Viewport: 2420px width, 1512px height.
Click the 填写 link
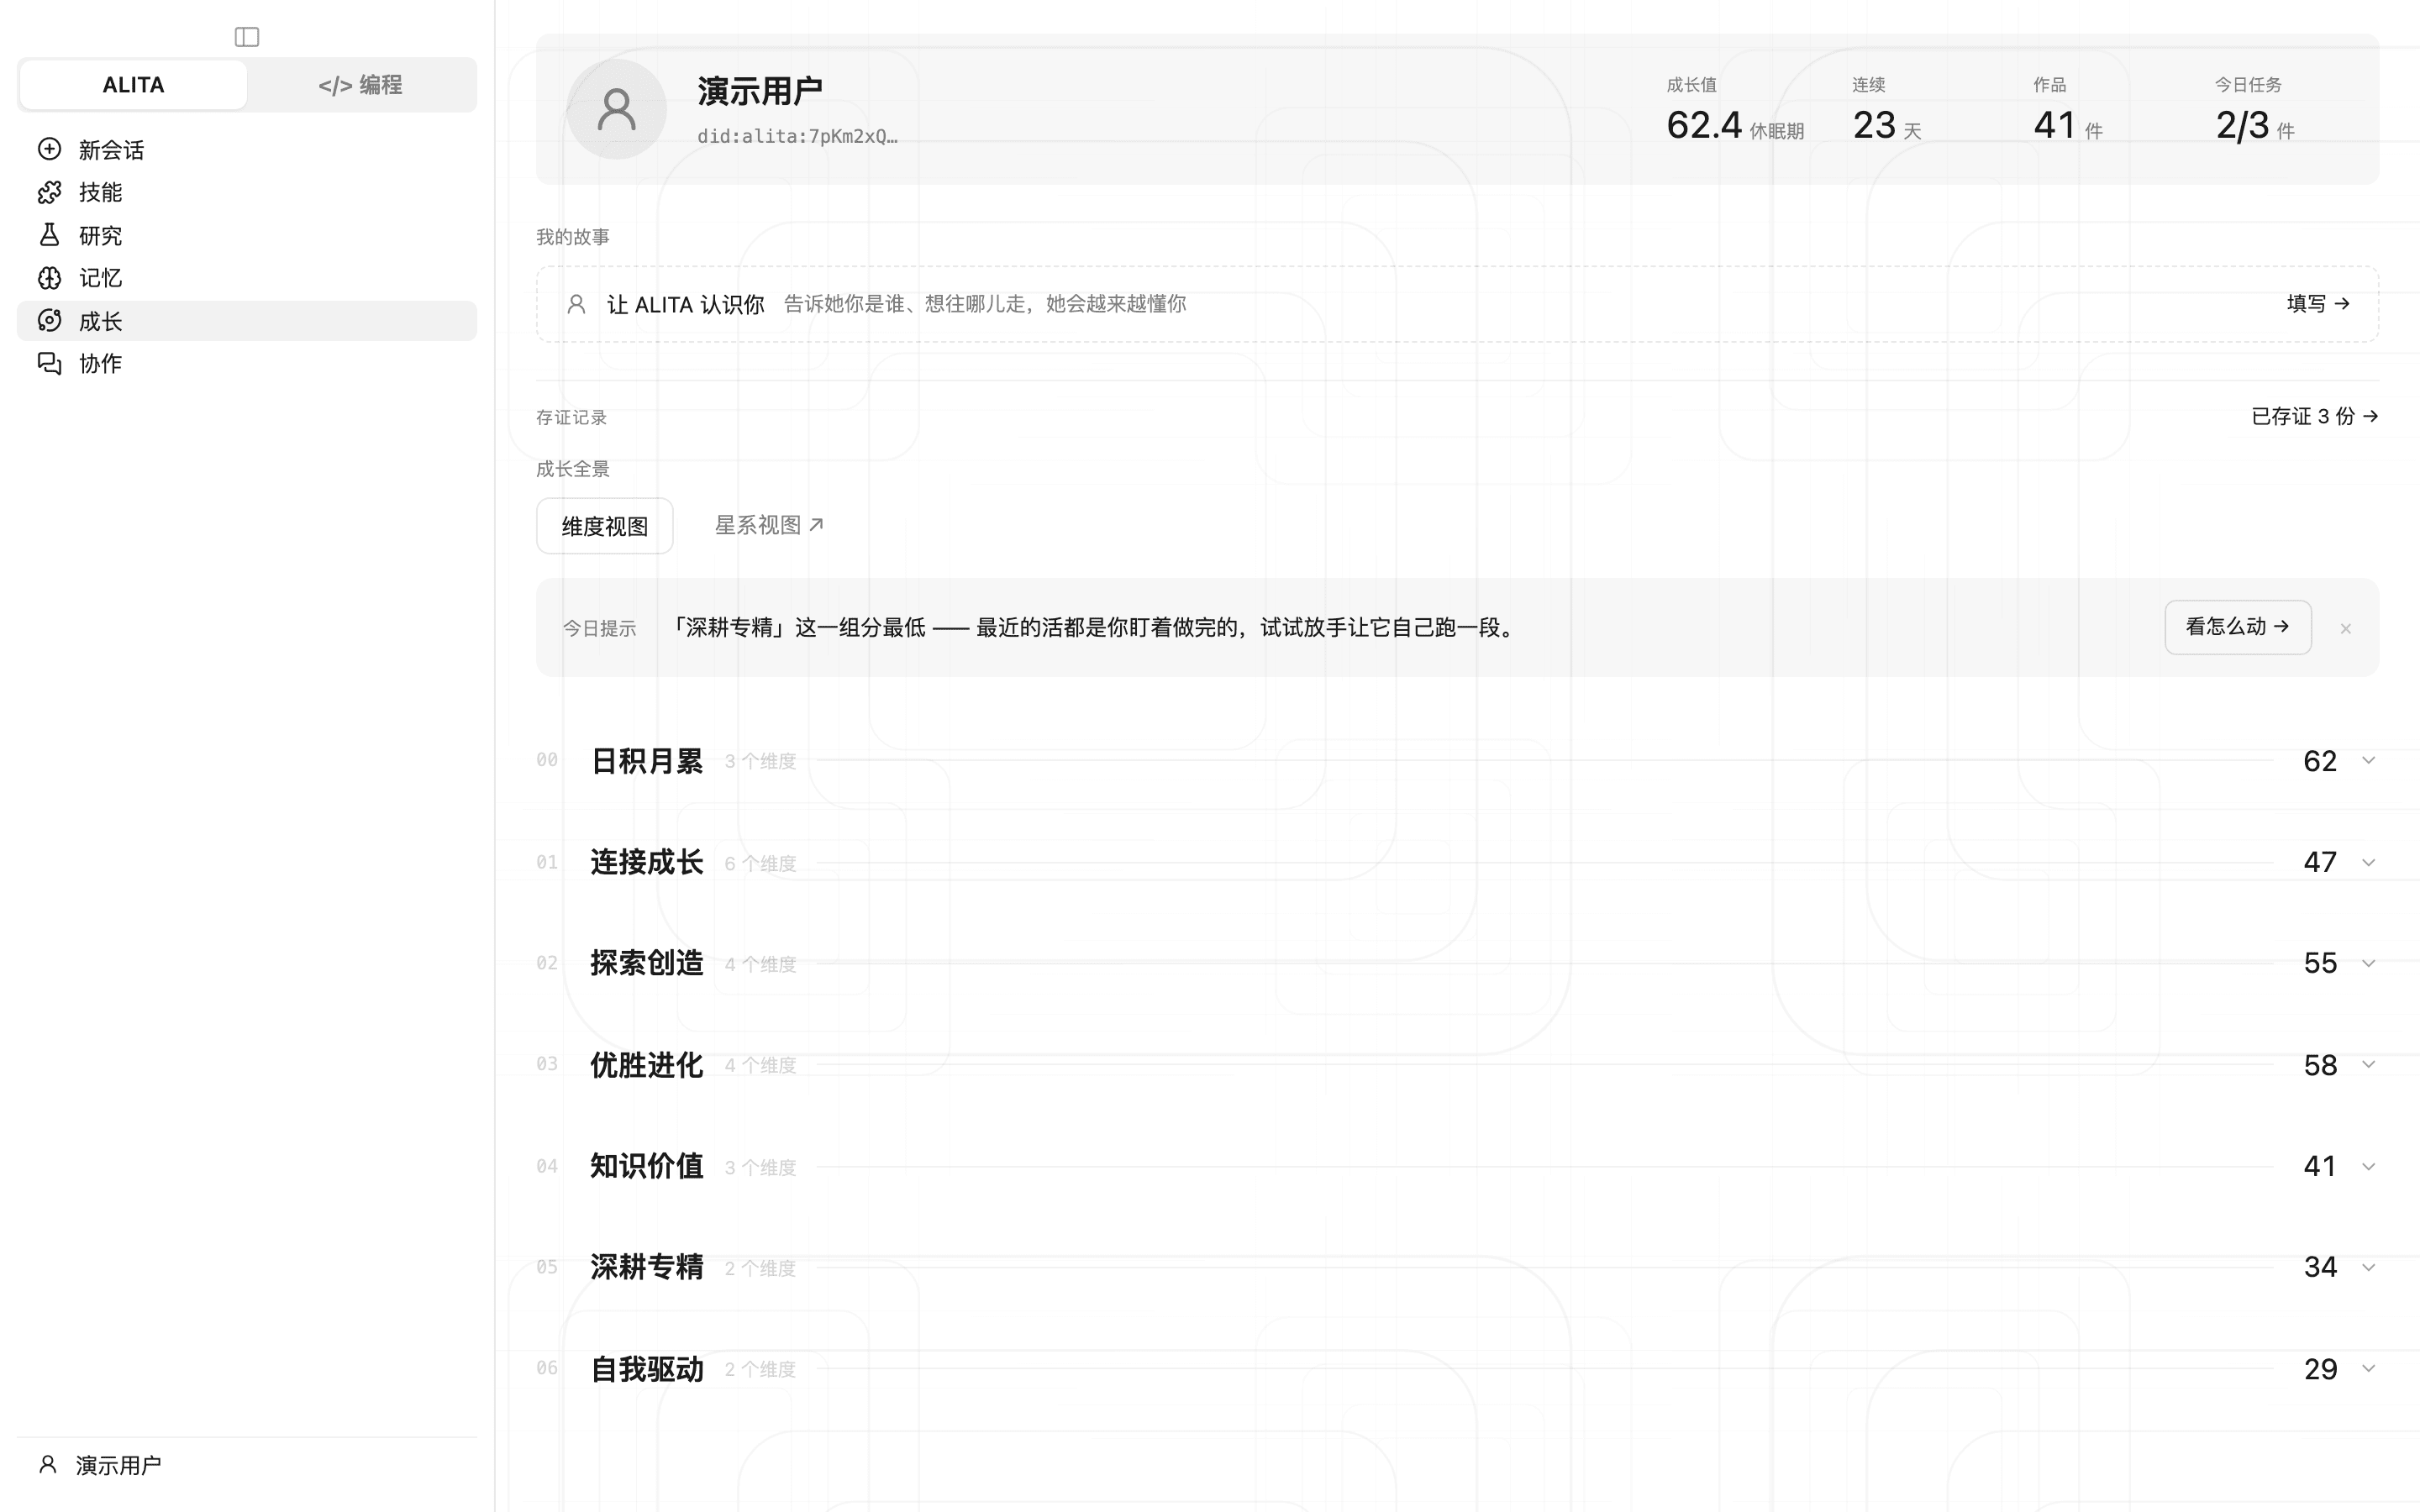tap(2318, 303)
